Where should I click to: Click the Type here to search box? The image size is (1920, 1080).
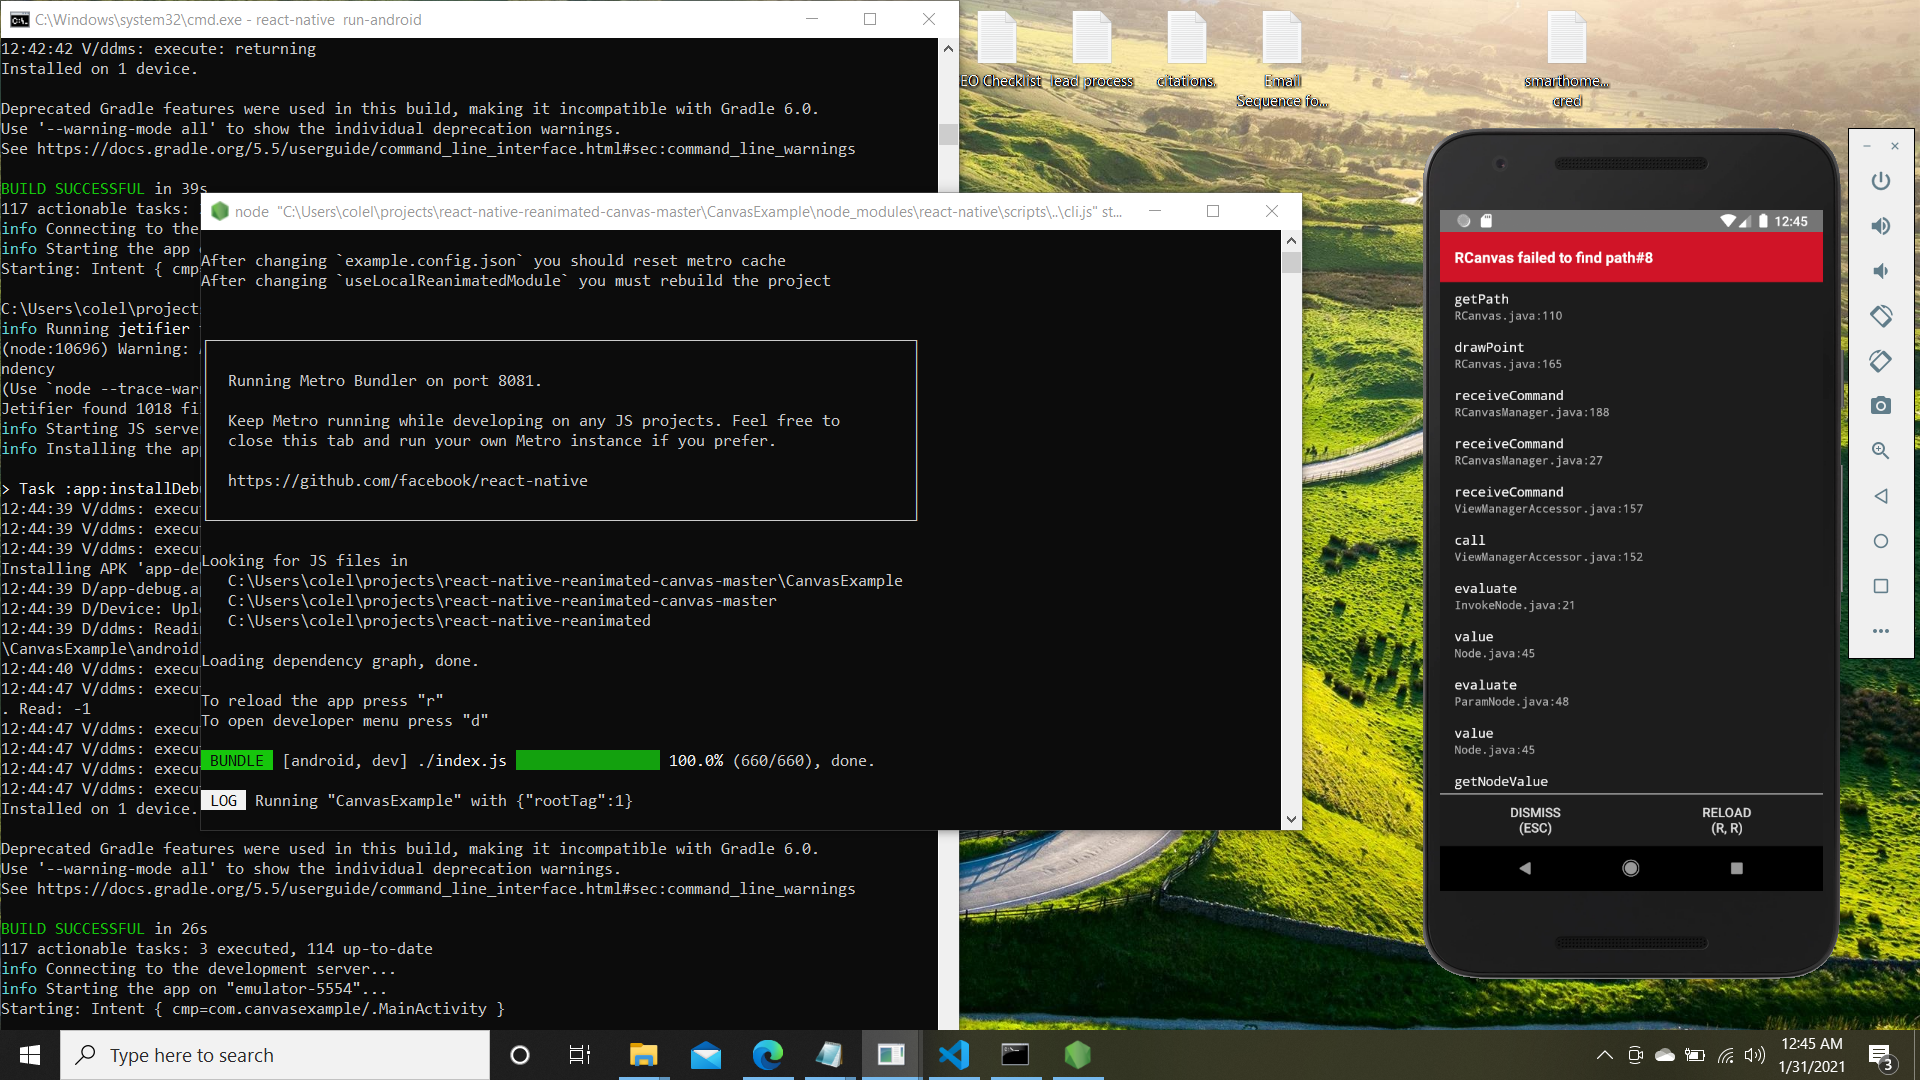pyautogui.click(x=275, y=1055)
